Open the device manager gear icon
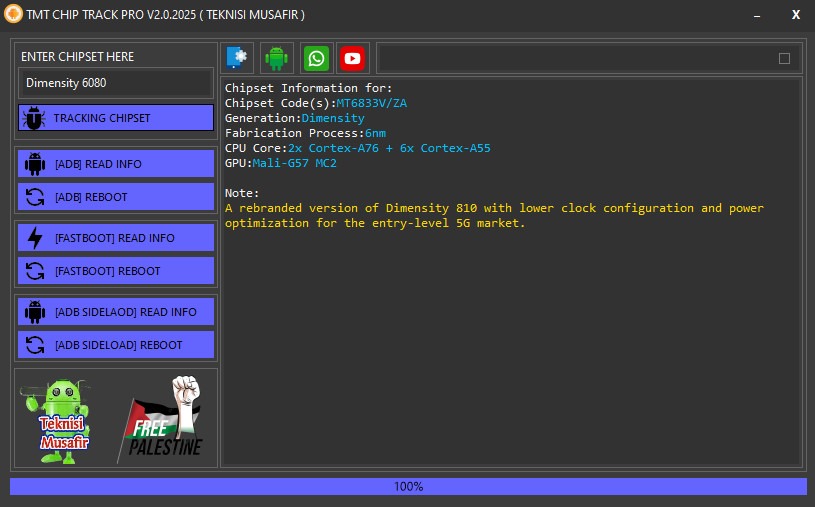This screenshot has height=507, width=815. [237, 58]
